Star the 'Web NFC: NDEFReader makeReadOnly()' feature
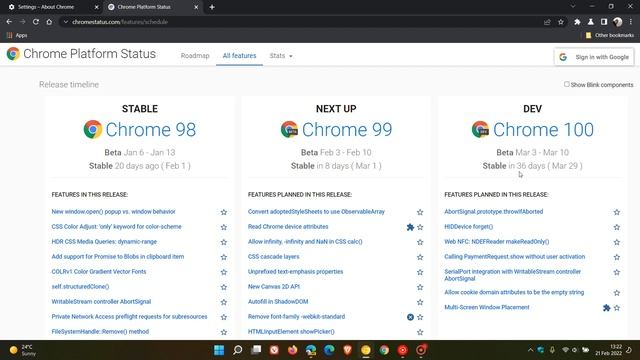 [617, 242]
